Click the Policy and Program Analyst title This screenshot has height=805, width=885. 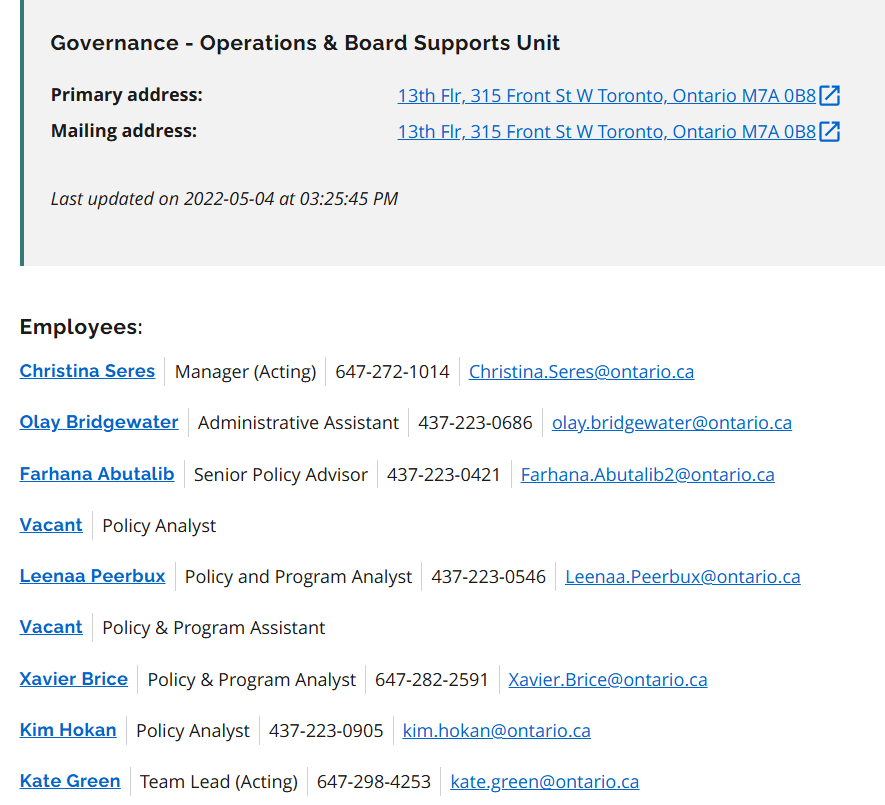299,577
